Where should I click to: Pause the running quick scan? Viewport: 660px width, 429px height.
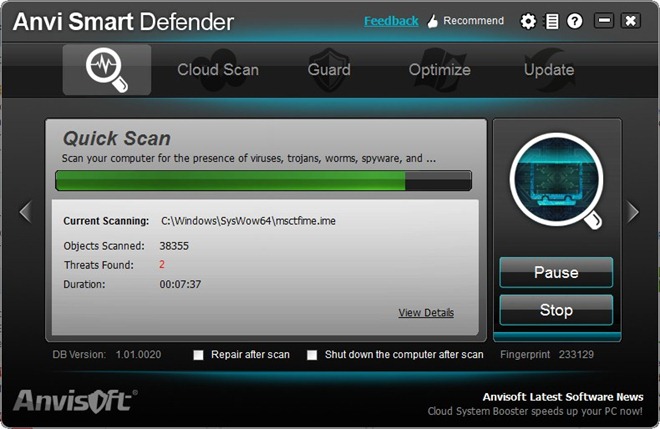(556, 272)
